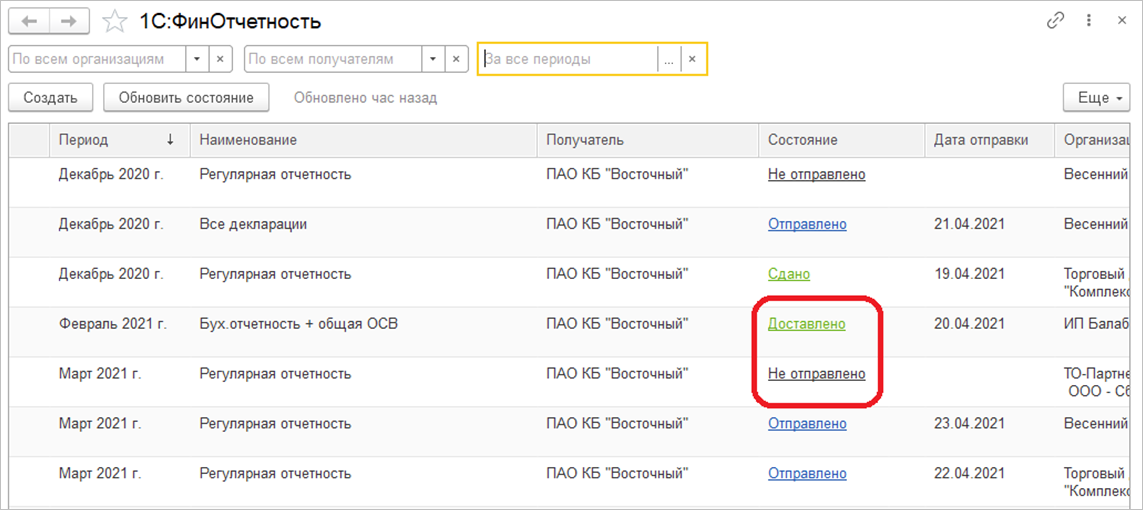Open the green Доставлено status link

tap(806, 324)
